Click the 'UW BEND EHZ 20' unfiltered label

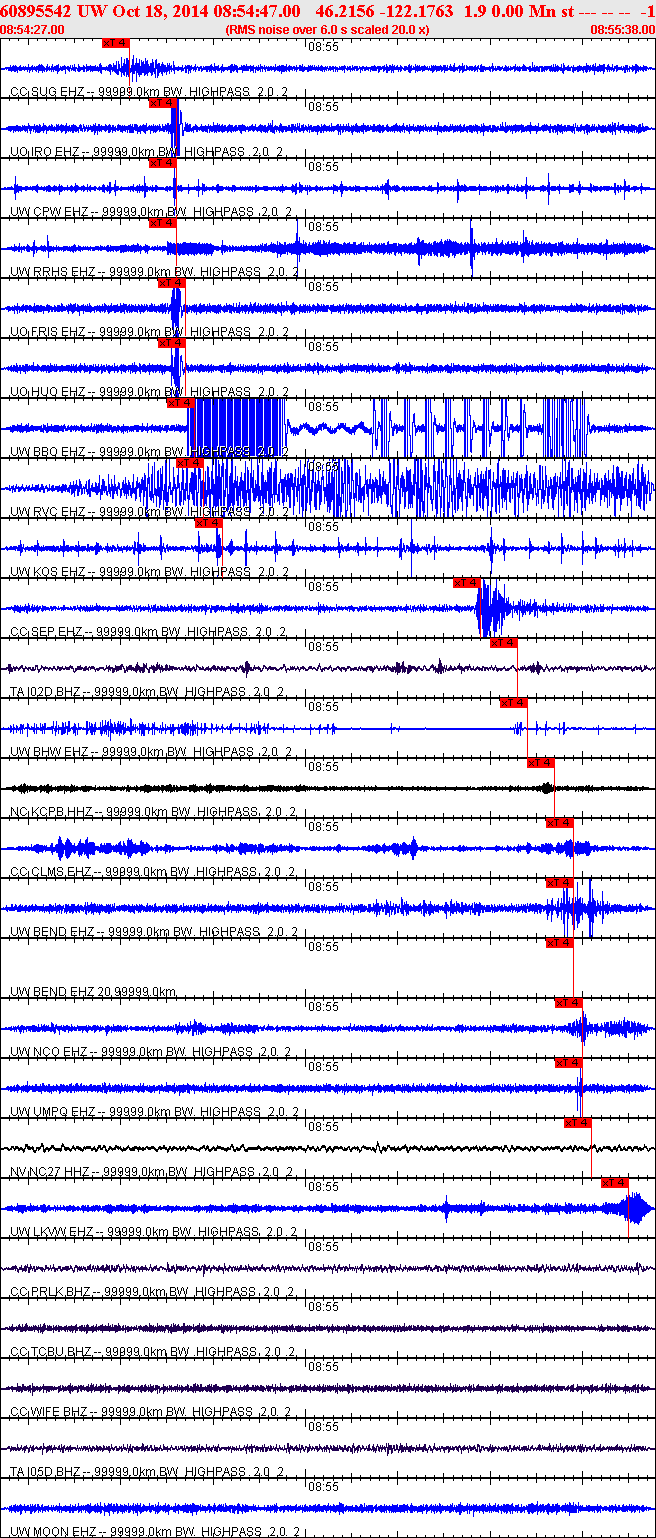[60, 992]
